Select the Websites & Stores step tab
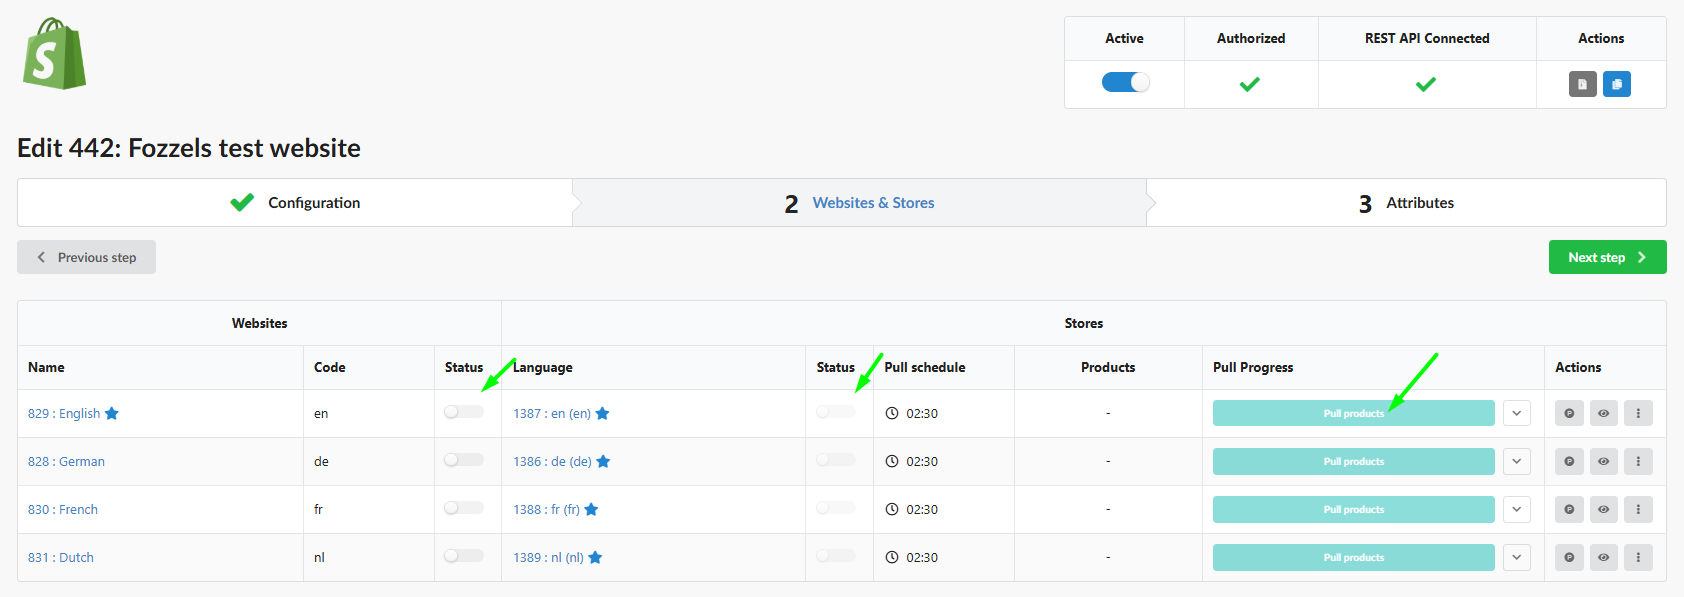 click(860, 203)
